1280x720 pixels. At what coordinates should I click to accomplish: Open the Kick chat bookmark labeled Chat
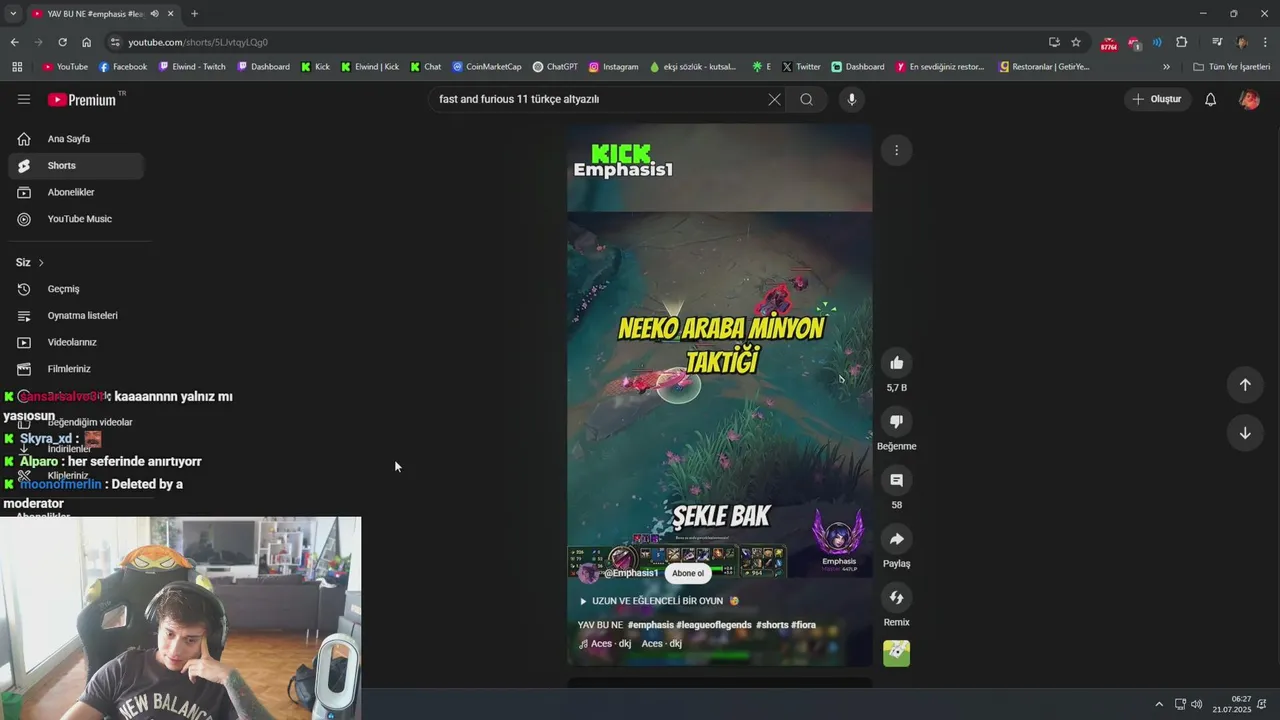[425, 67]
